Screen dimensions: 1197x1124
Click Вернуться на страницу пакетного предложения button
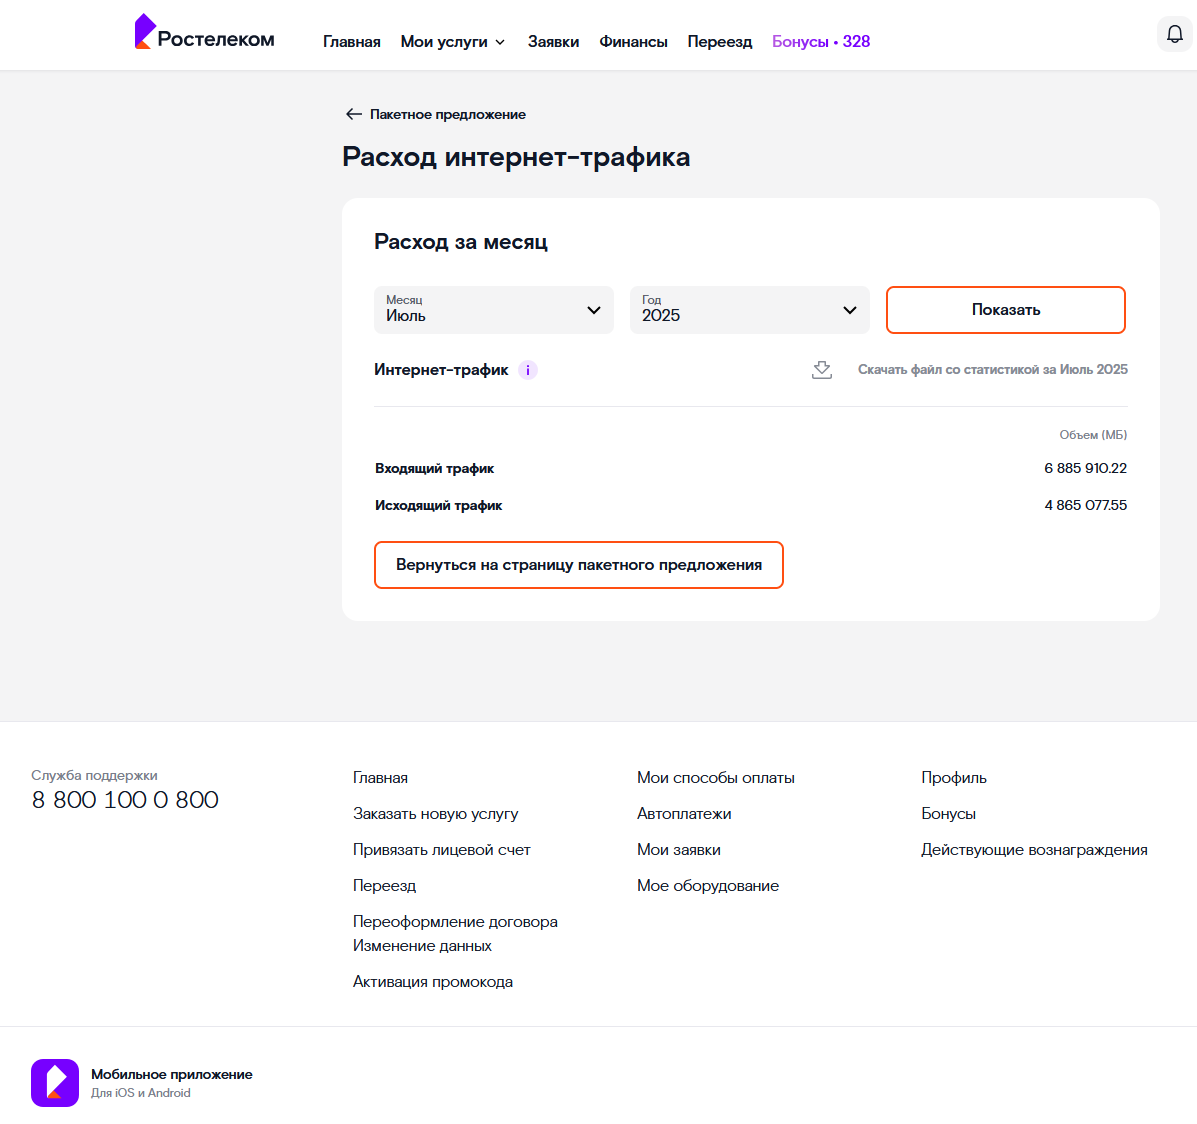pos(579,565)
